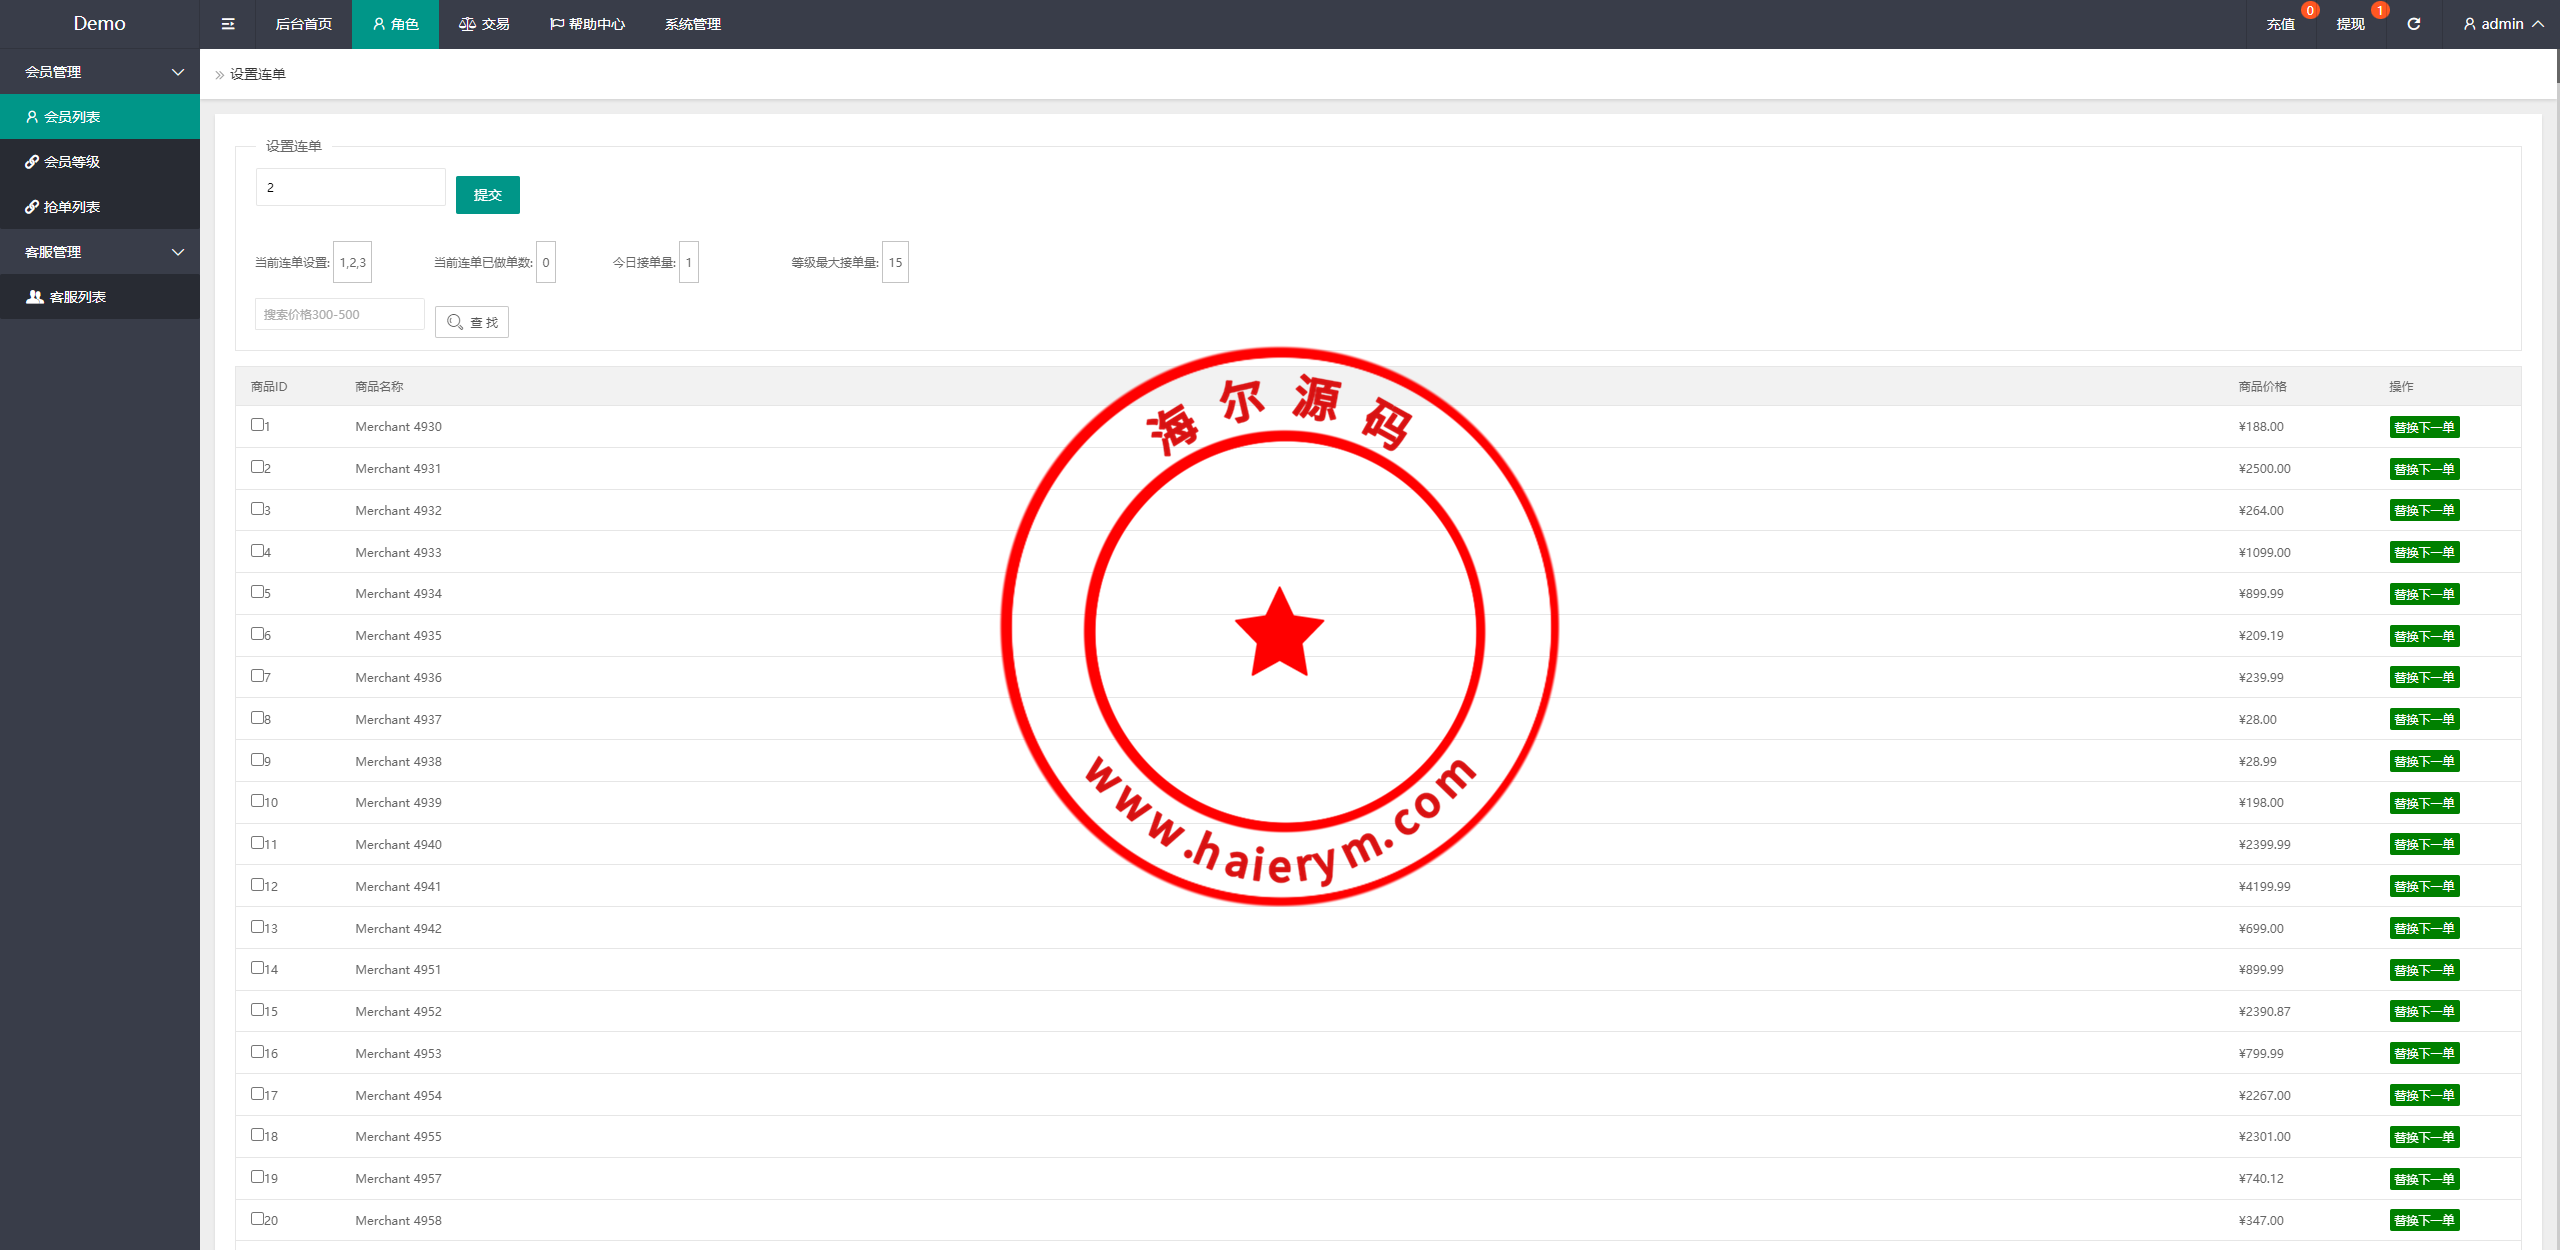The width and height of the screenshot is (2560, 1250).
Task: Select the checkbox for Merchant 4951
Action: point(257,968)
